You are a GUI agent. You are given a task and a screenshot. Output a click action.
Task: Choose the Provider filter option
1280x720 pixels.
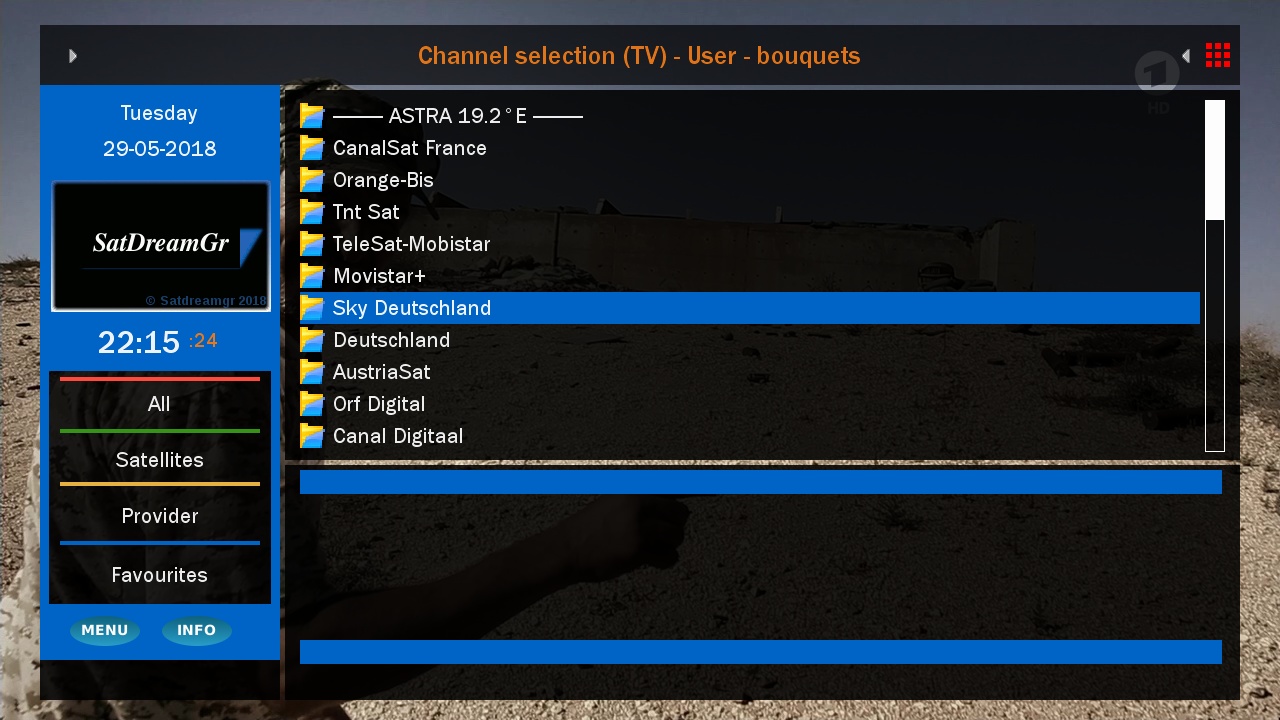click(159, 516)
